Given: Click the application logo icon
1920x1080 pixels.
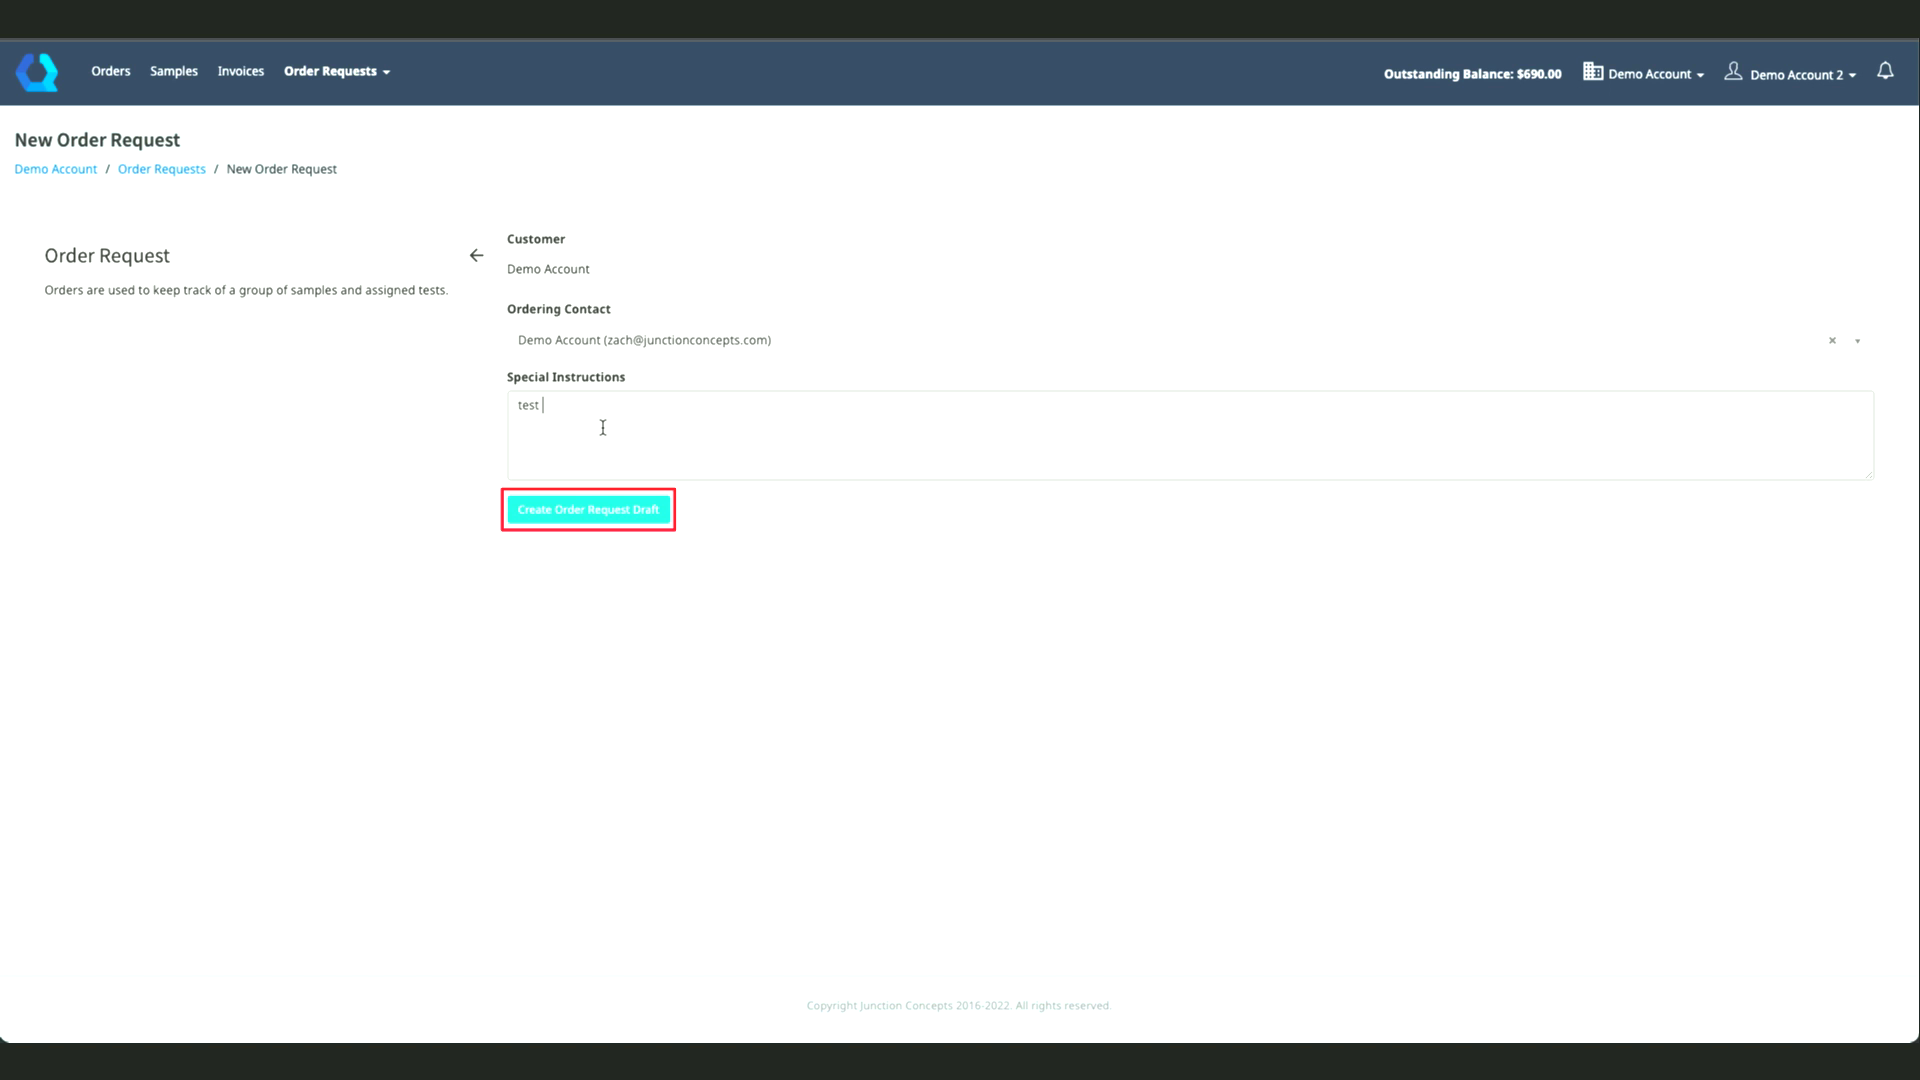Looking at the screenshot, I should click(x=37, y=72).
